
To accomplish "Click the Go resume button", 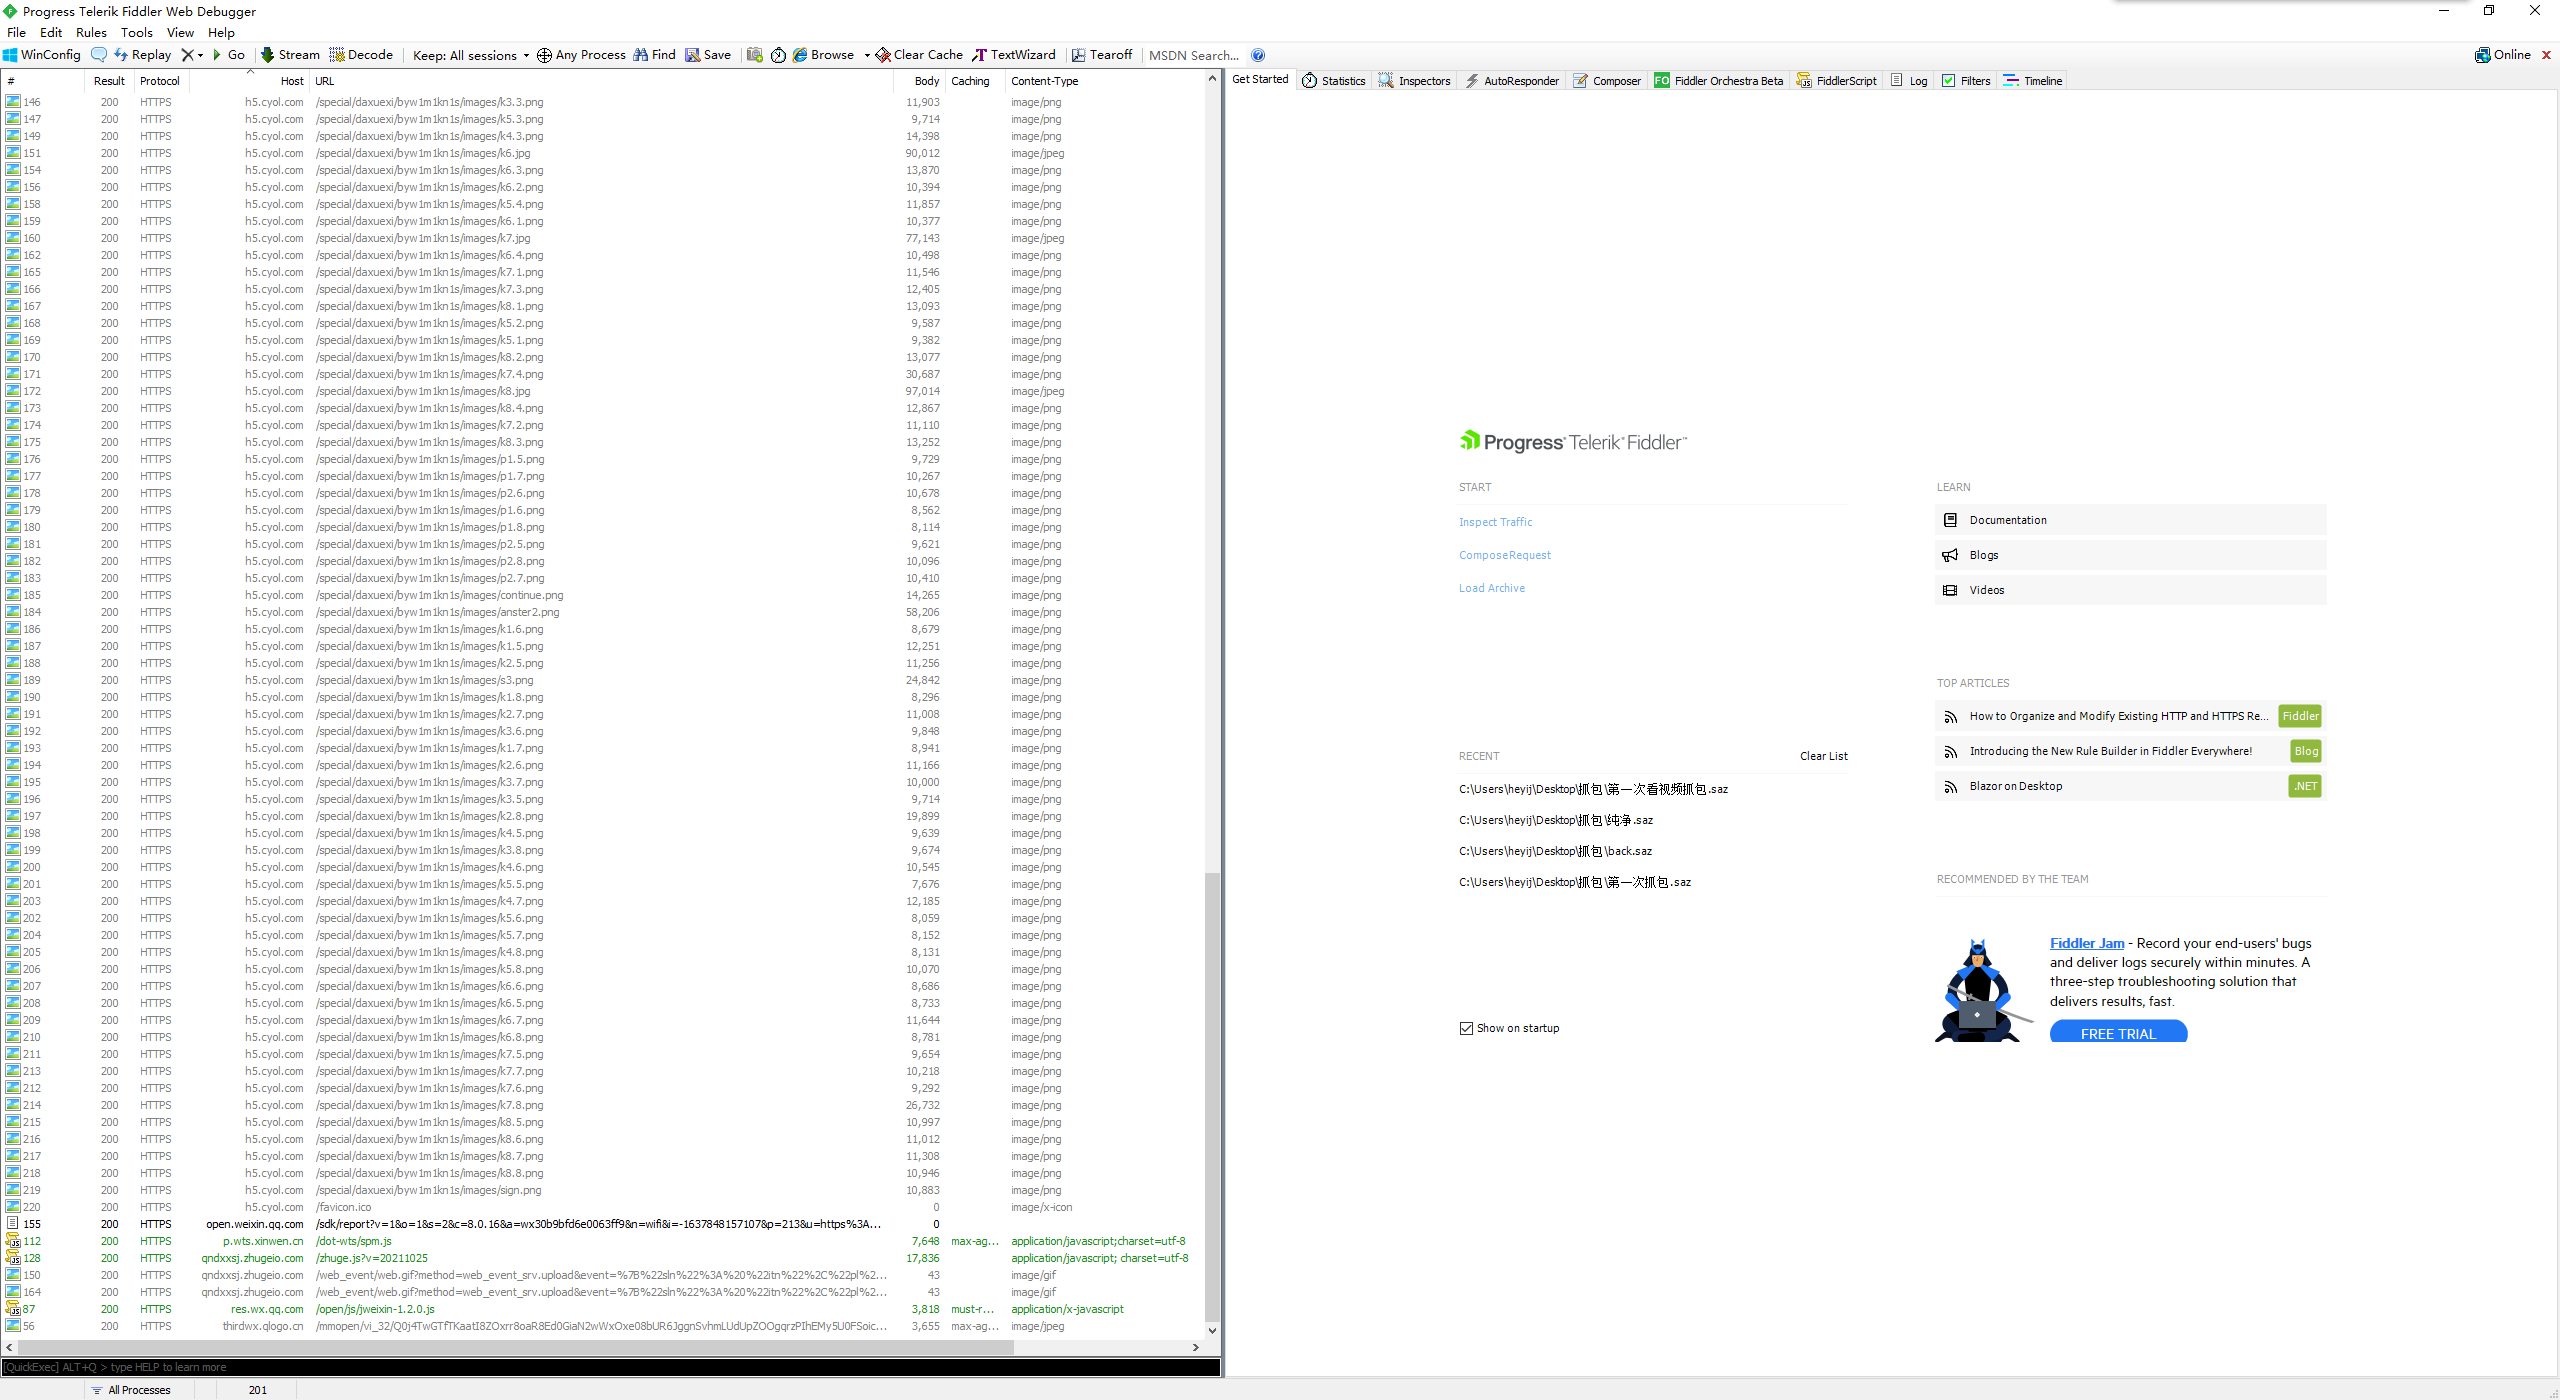I will [x=229, y=55].
